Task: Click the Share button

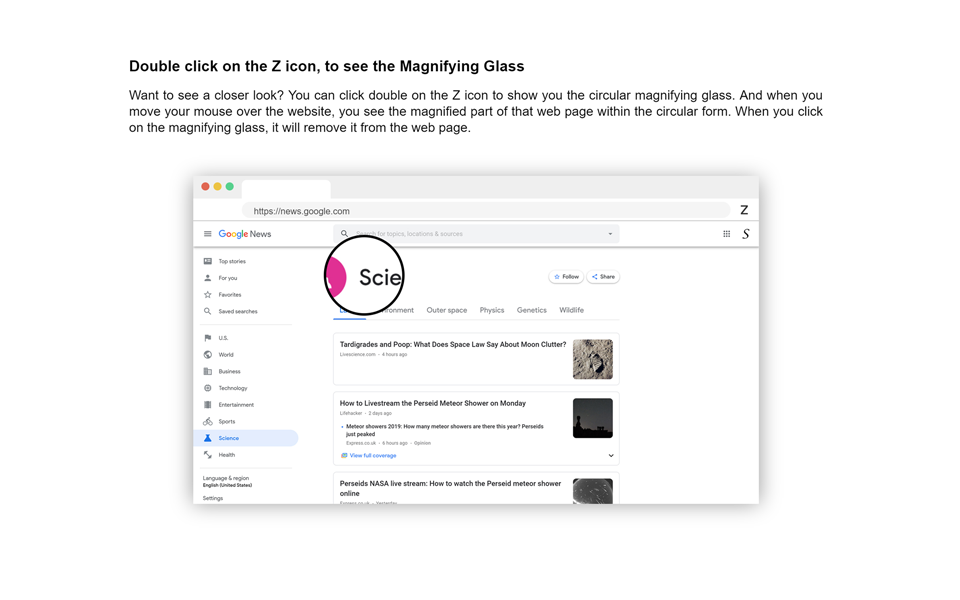Action: pos(603,277)
